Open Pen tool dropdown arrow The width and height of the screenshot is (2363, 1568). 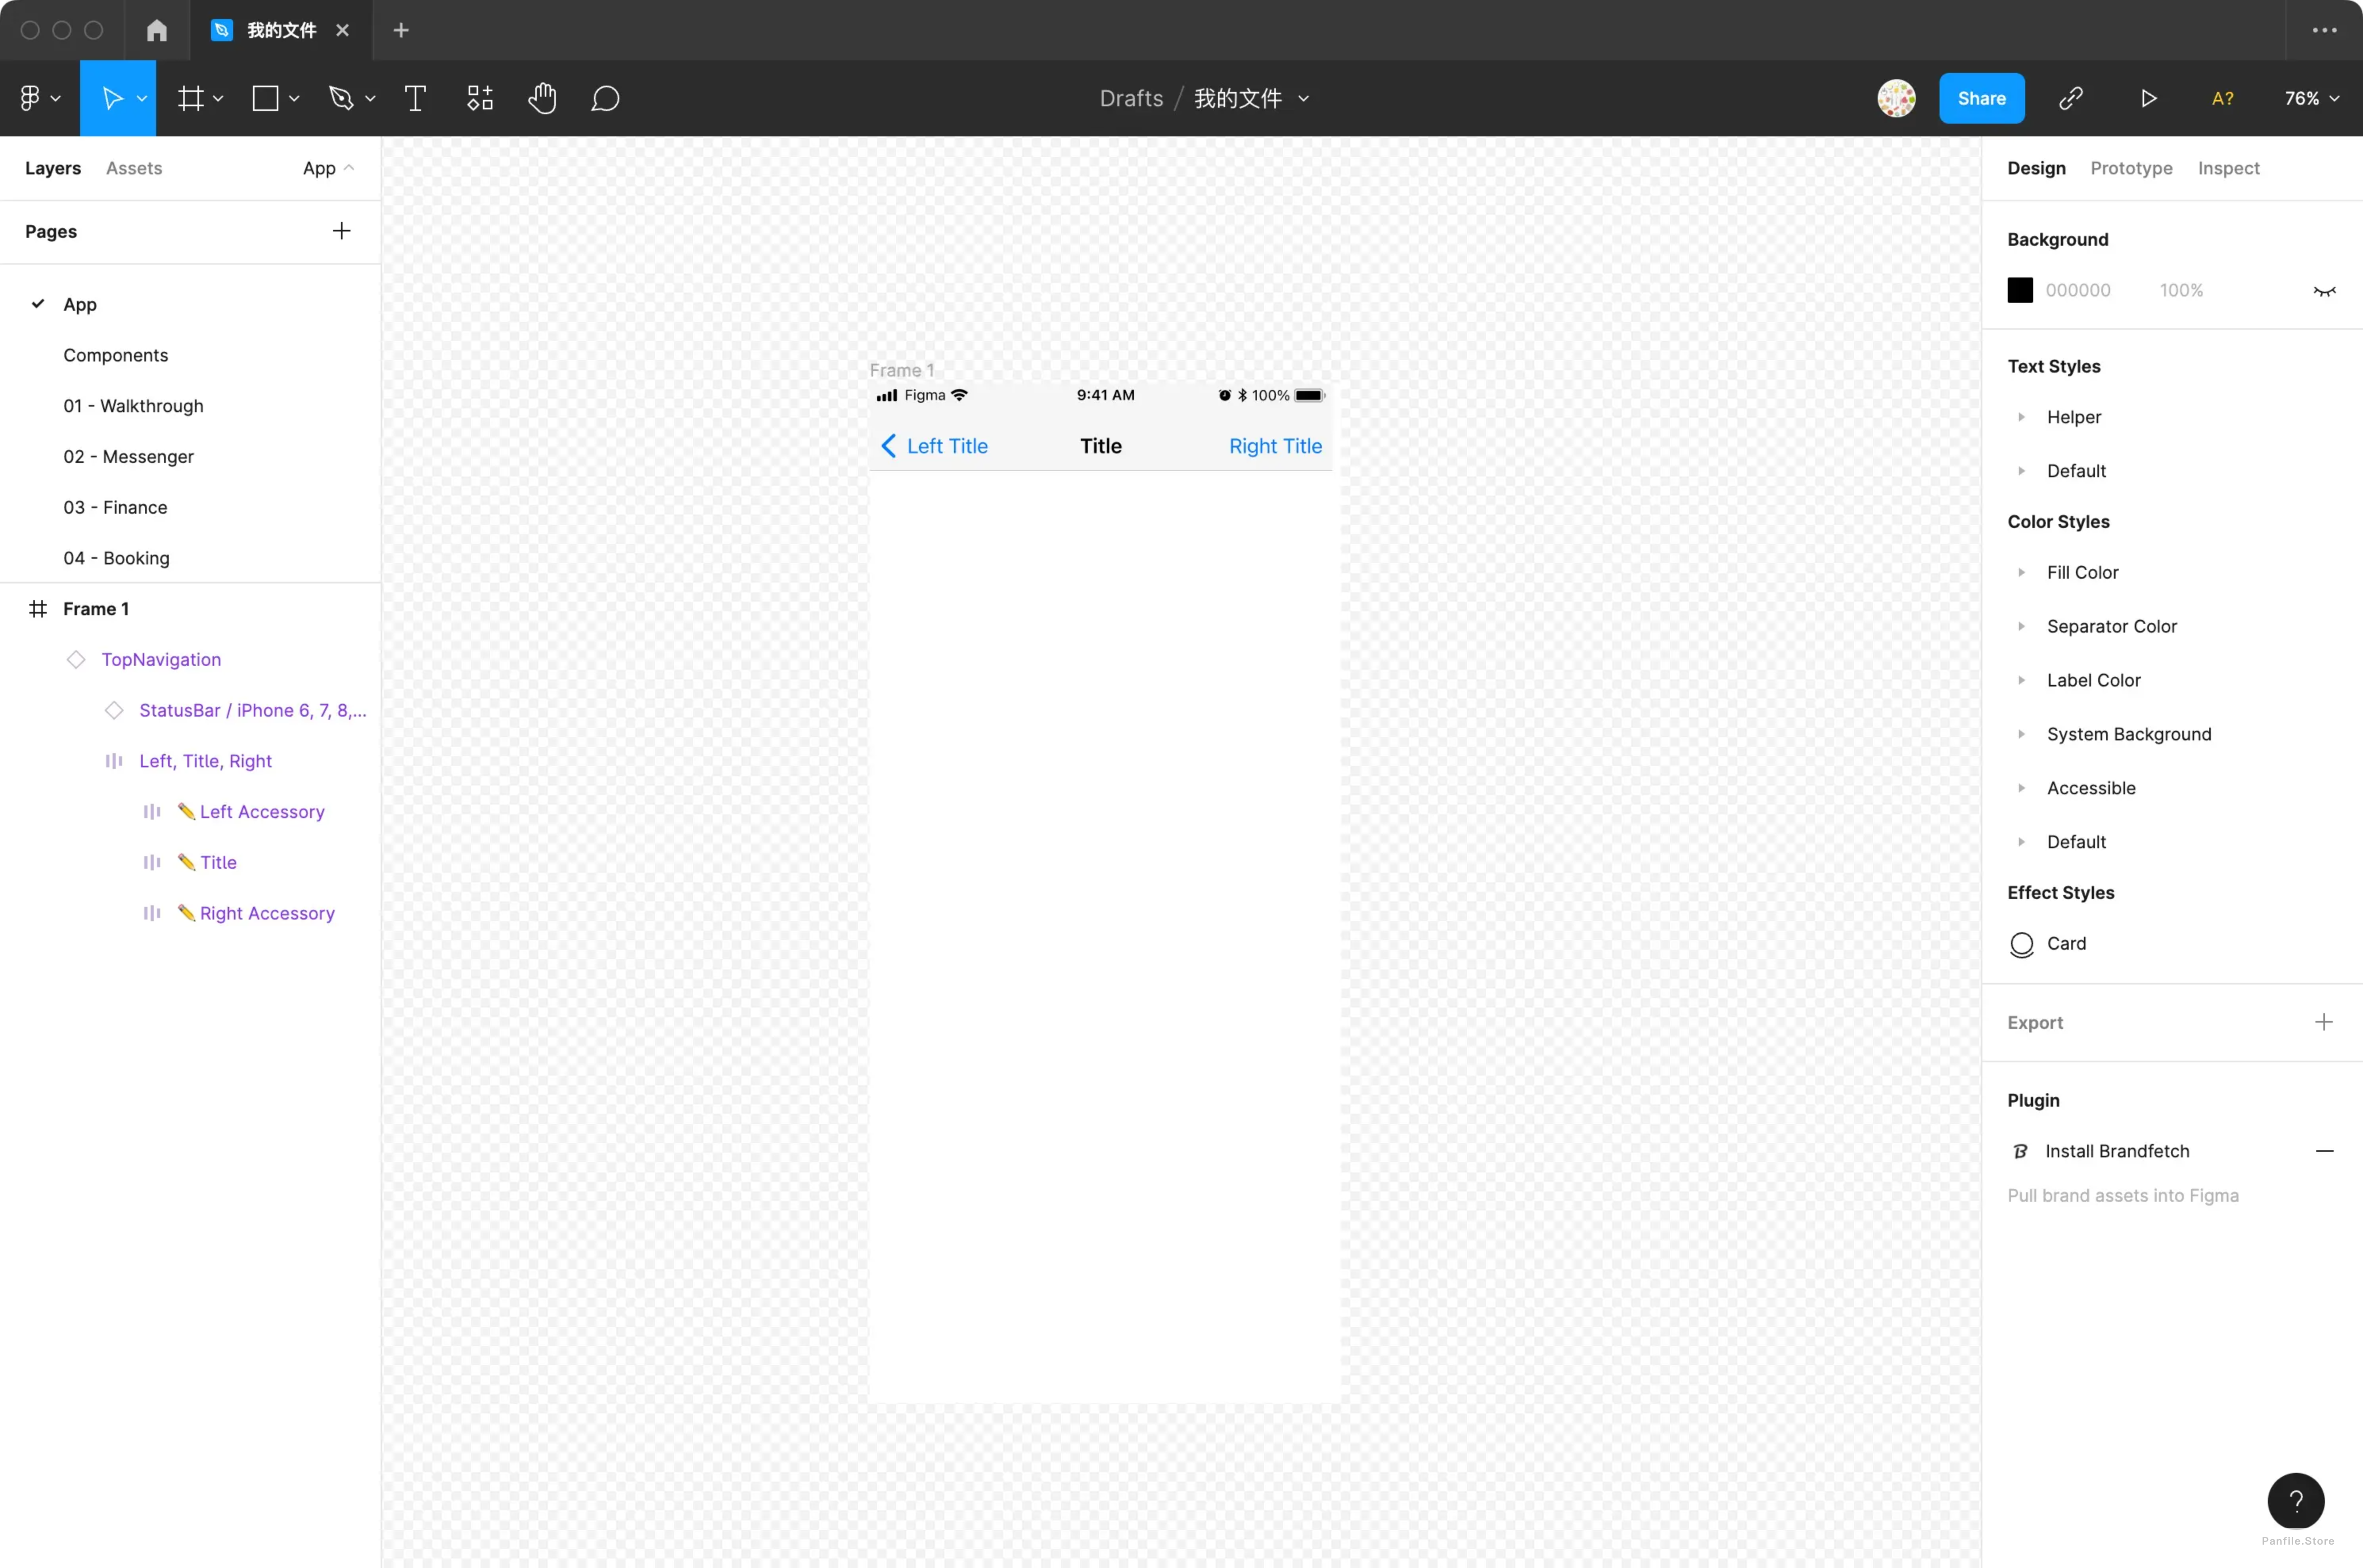[x=370, y=98]
